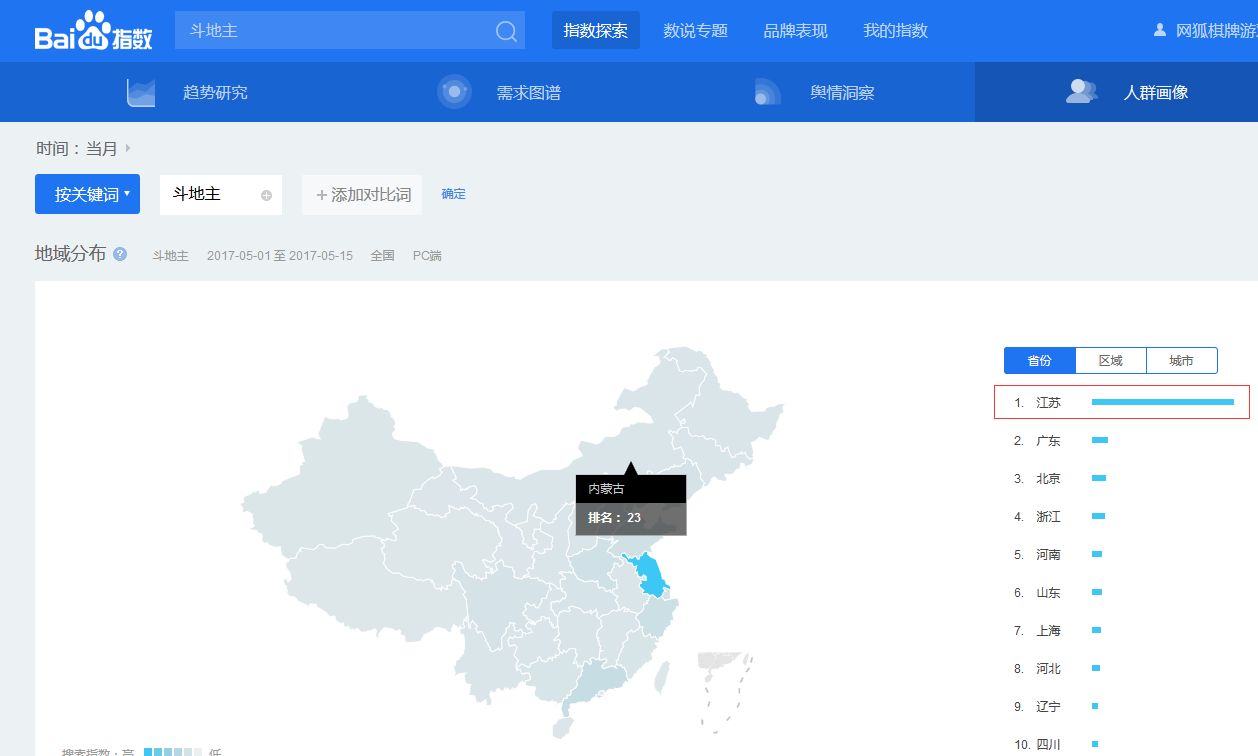Open the 按关键词 dropdown
This screenshot has height=756, width=1258.
pyautogui.click(x=87, y=194)
